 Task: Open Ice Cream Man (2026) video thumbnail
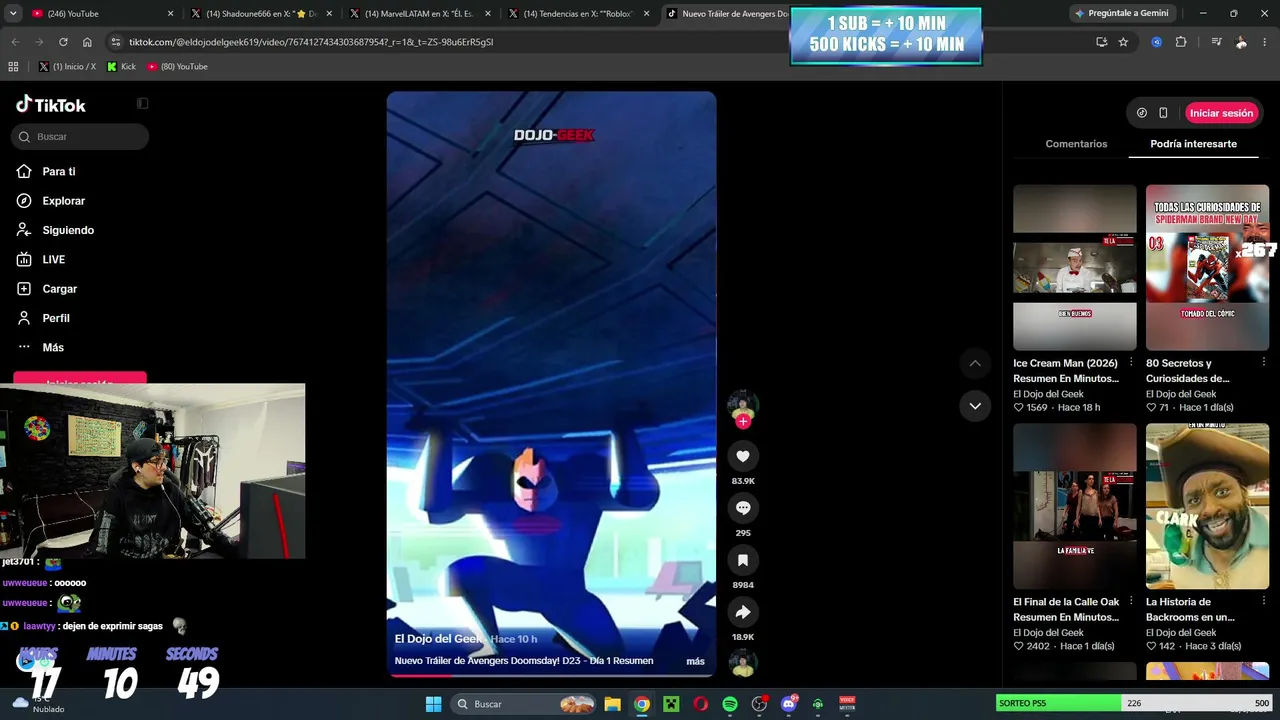[x=1075, y=268]
